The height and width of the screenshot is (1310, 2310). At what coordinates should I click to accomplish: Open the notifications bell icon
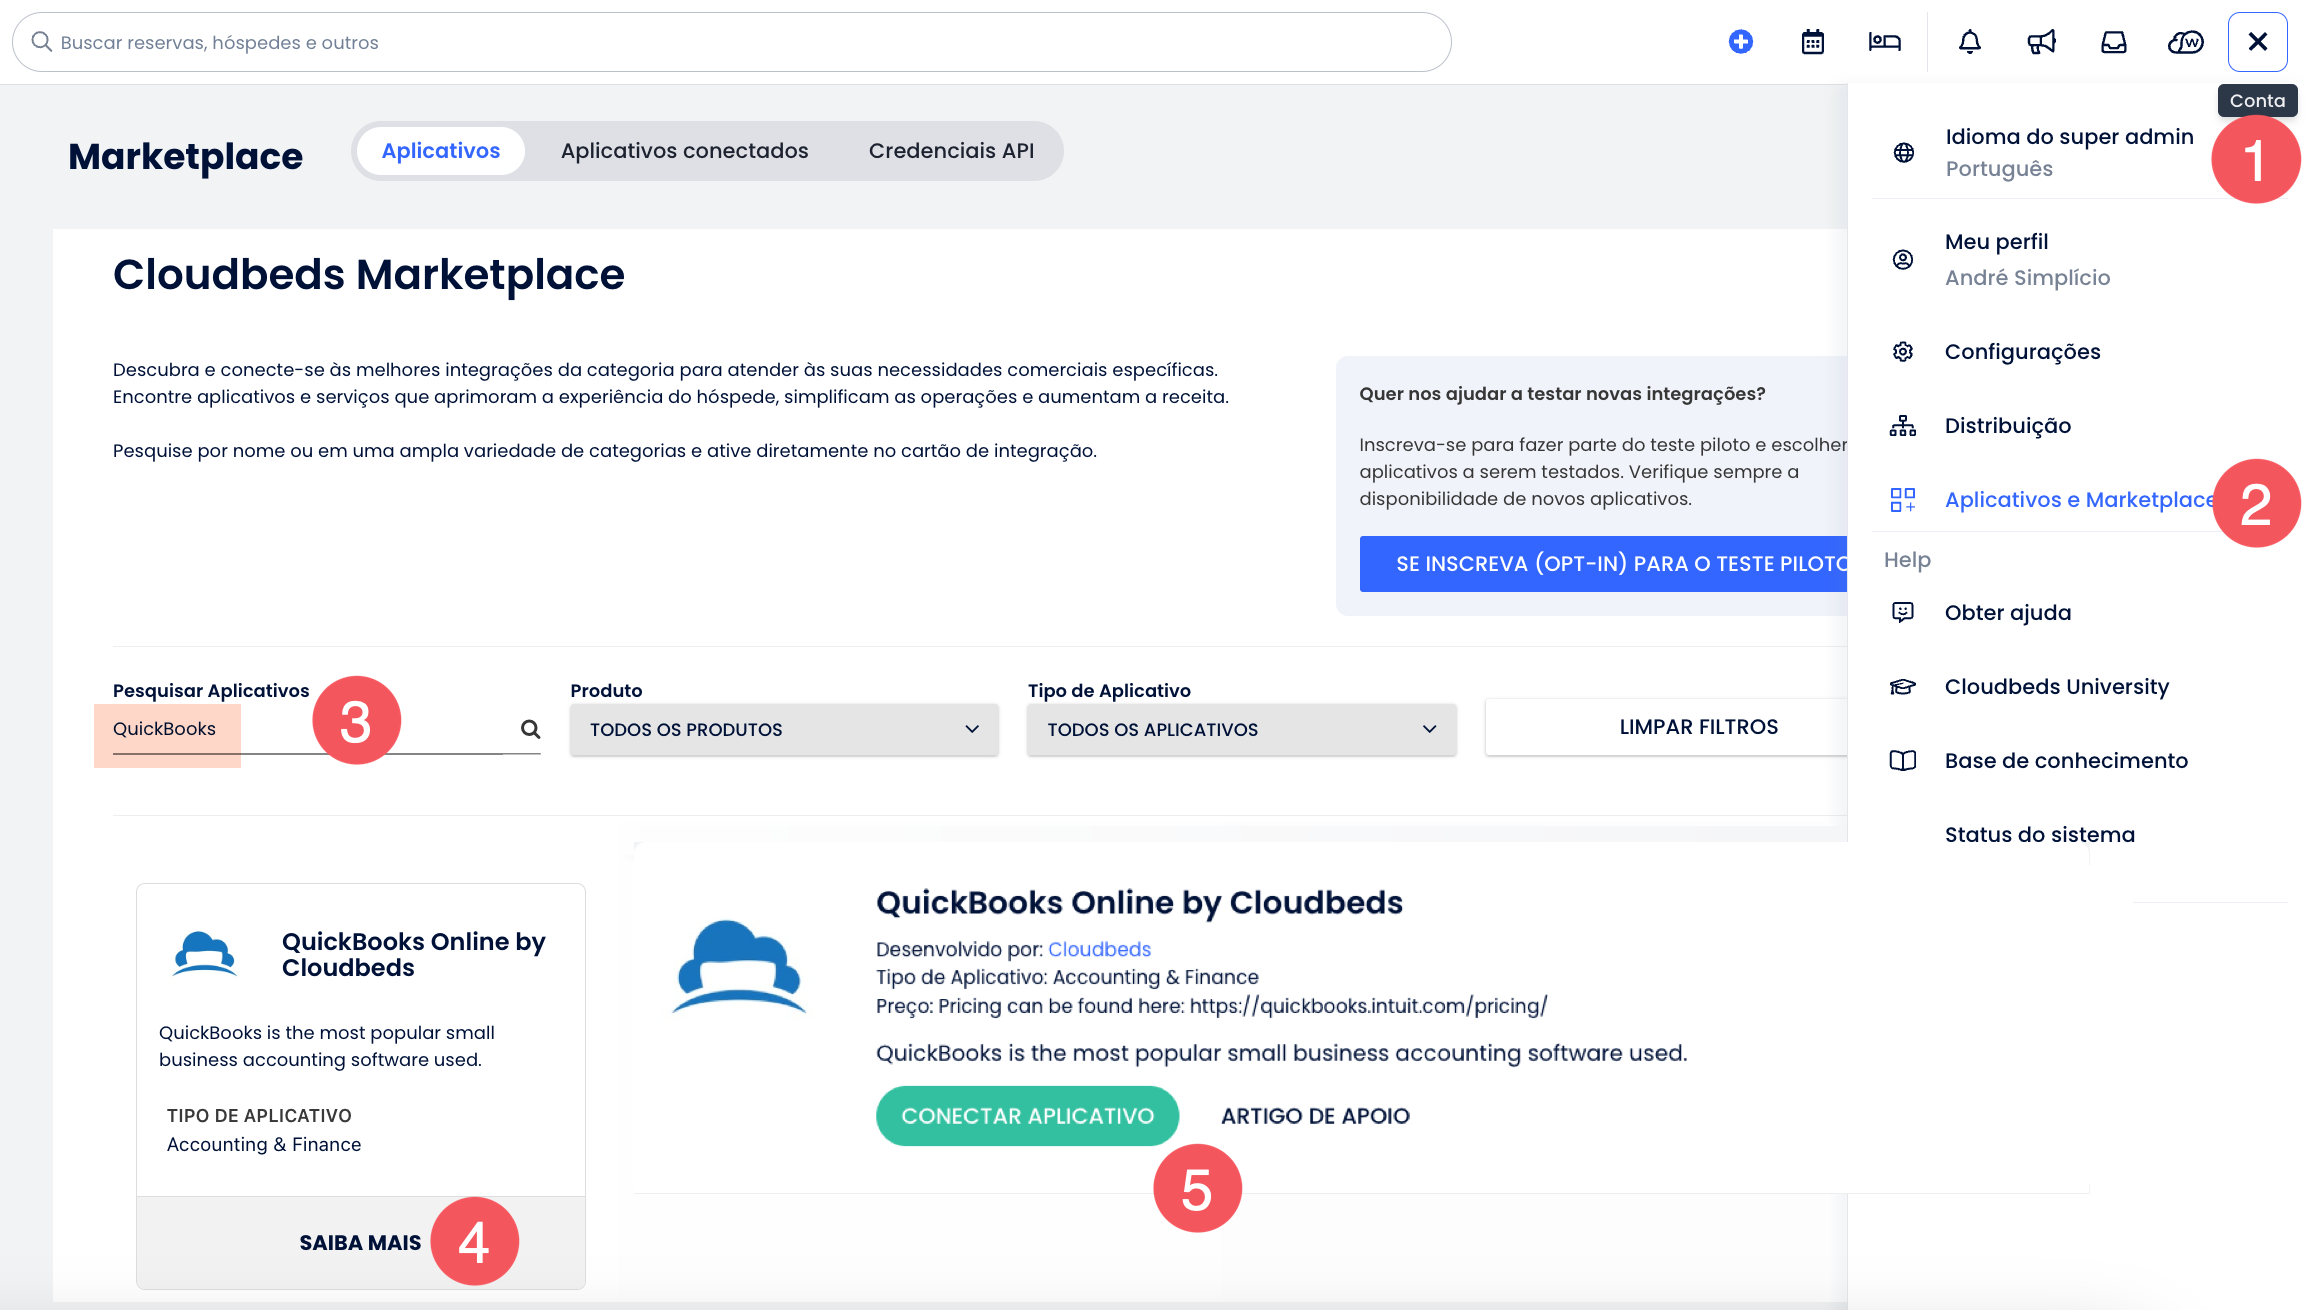tap(1969, 42)
